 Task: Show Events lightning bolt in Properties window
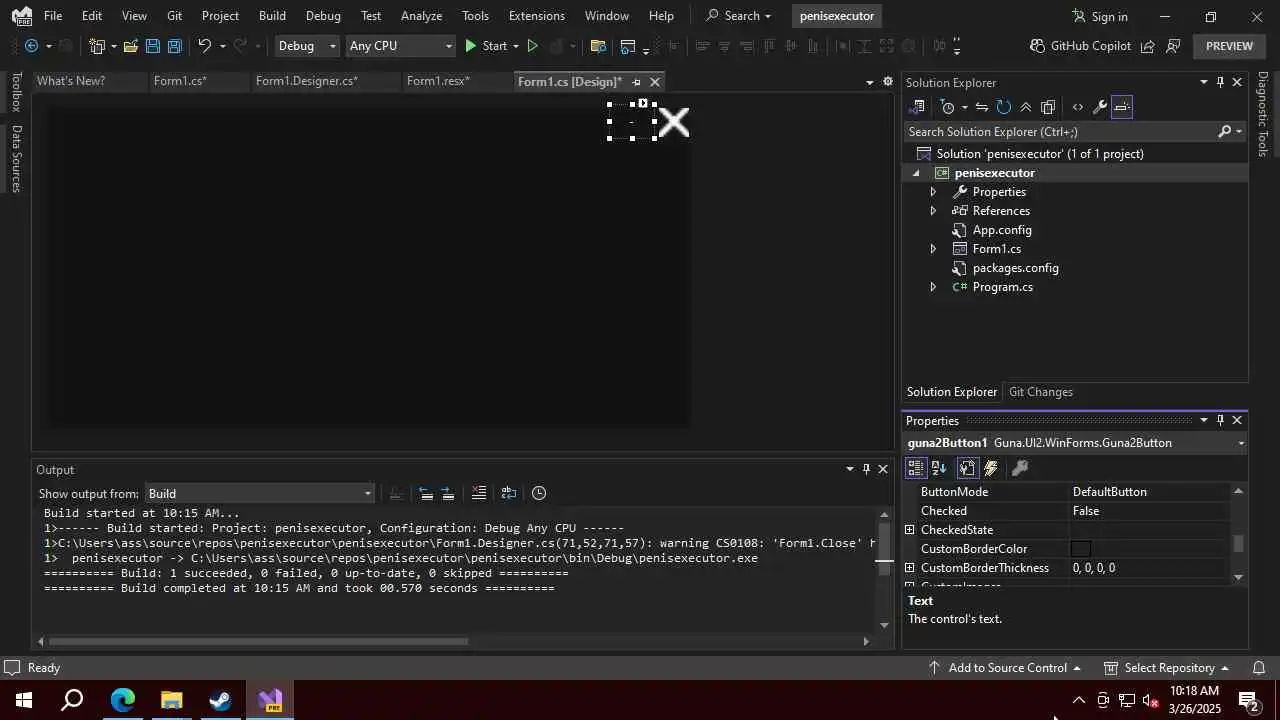point(991,468)
